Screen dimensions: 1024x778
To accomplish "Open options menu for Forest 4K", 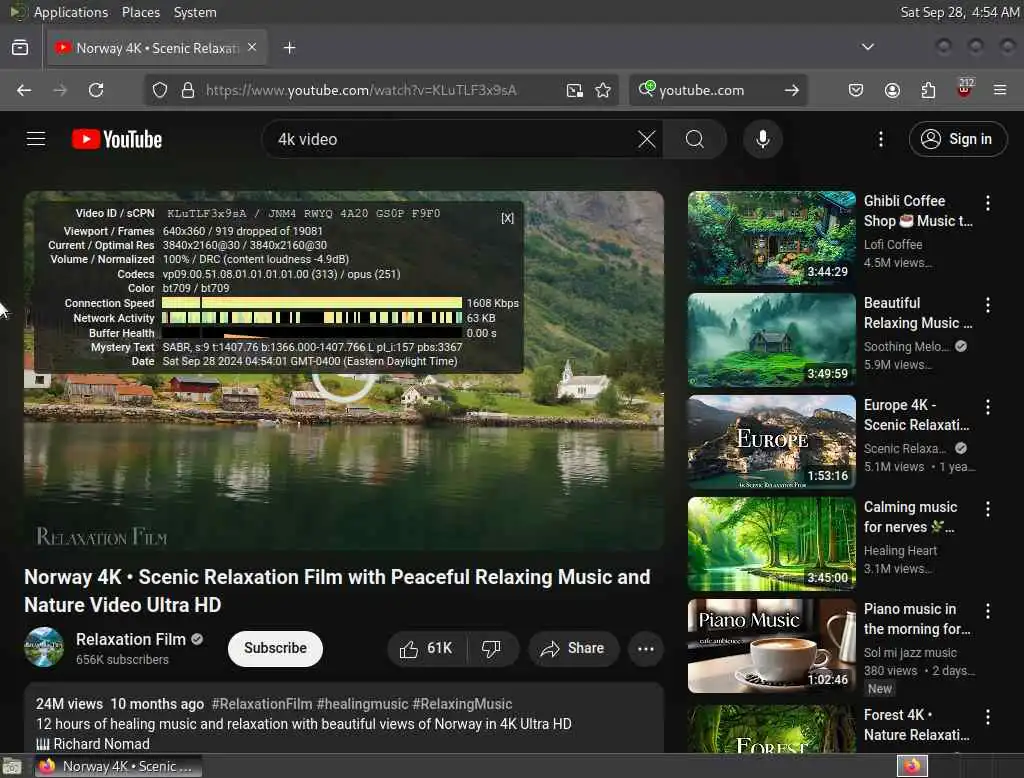I will pos(988,717).
